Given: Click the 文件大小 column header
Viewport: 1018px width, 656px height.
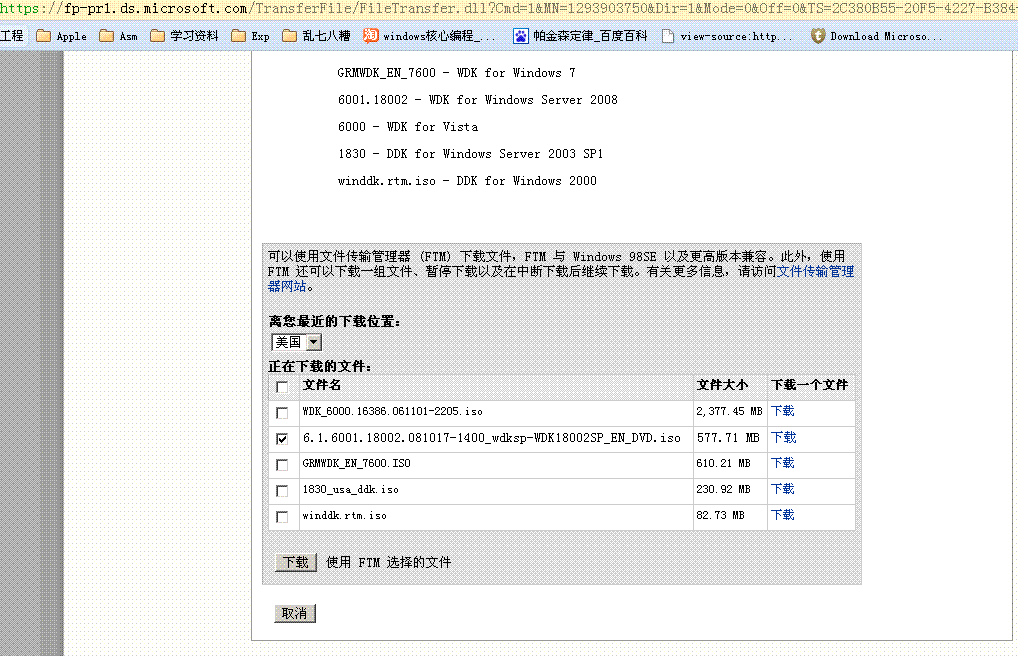Looking at the screenshot, I should pyautogui.click(x=722, y=385).
